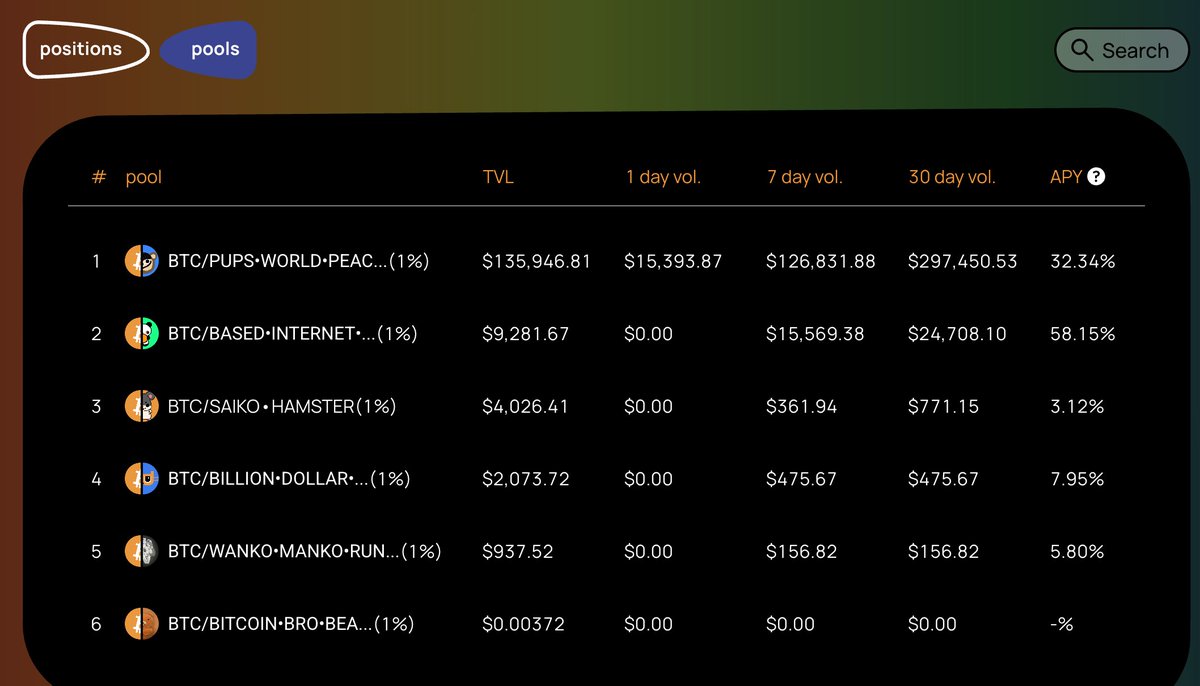Click the 5.80% APY value
This screenshot has width=1200, height=686.
pos(1077,551)
